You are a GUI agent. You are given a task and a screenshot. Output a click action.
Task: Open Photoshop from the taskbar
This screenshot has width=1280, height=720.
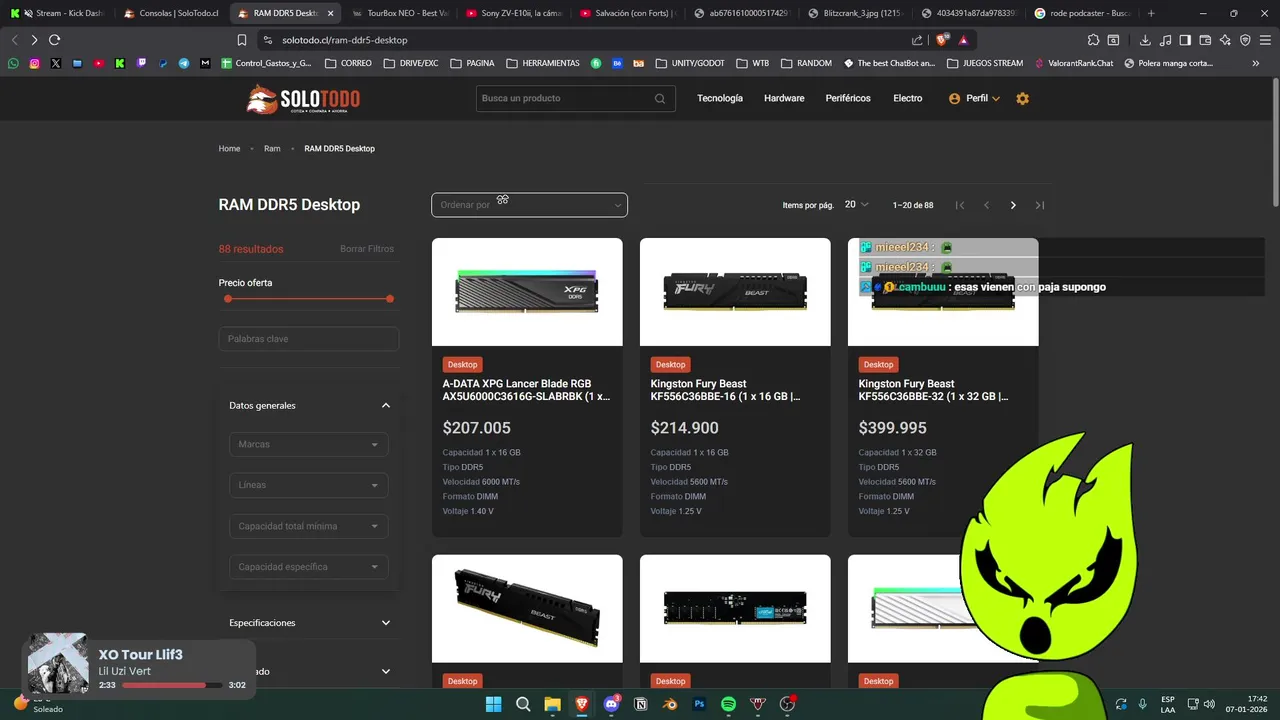pos(700,704)
